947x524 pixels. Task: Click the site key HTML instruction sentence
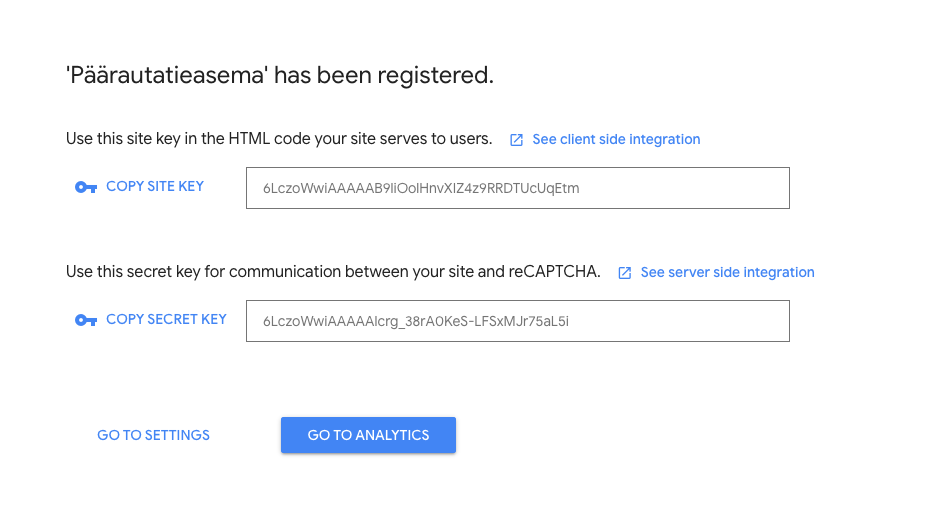279,139
